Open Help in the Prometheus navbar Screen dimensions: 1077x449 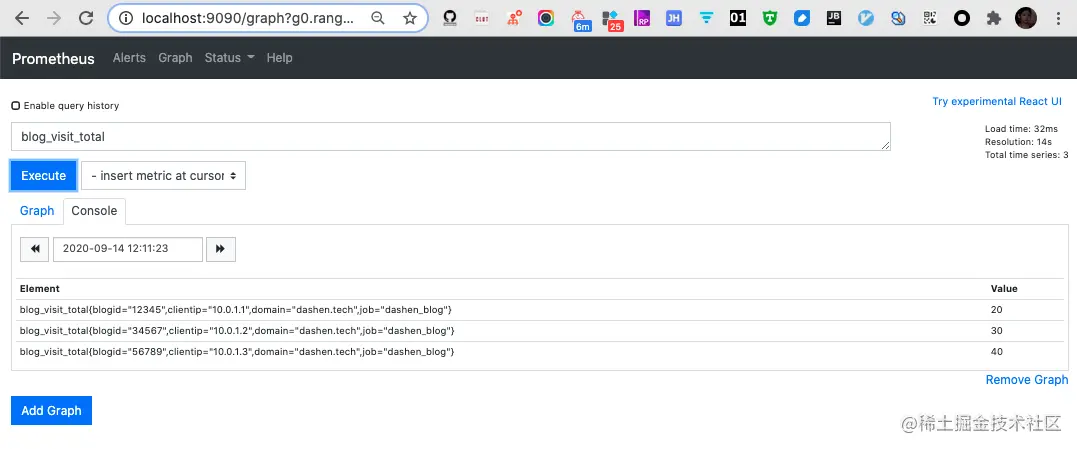point(280,58)
